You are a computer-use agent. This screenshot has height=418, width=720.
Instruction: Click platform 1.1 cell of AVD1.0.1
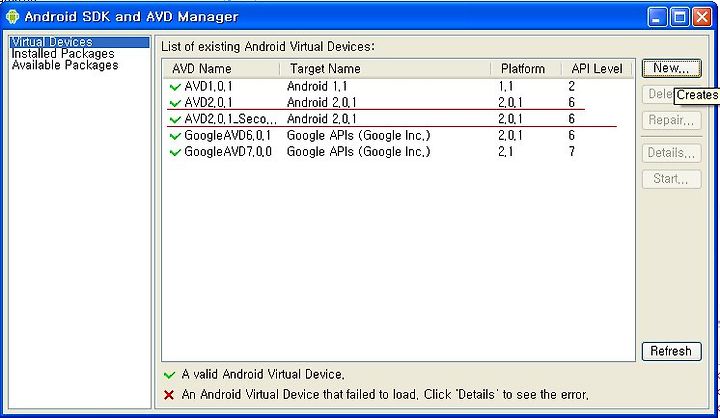pos(506,87)
